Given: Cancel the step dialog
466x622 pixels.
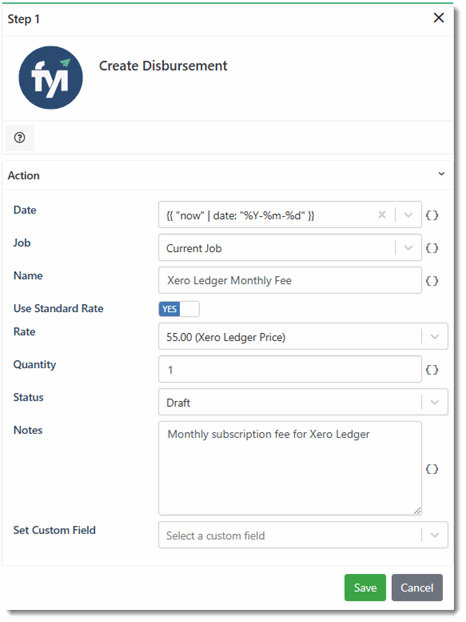Looking at the screenshot, I should tap(417, 588).
